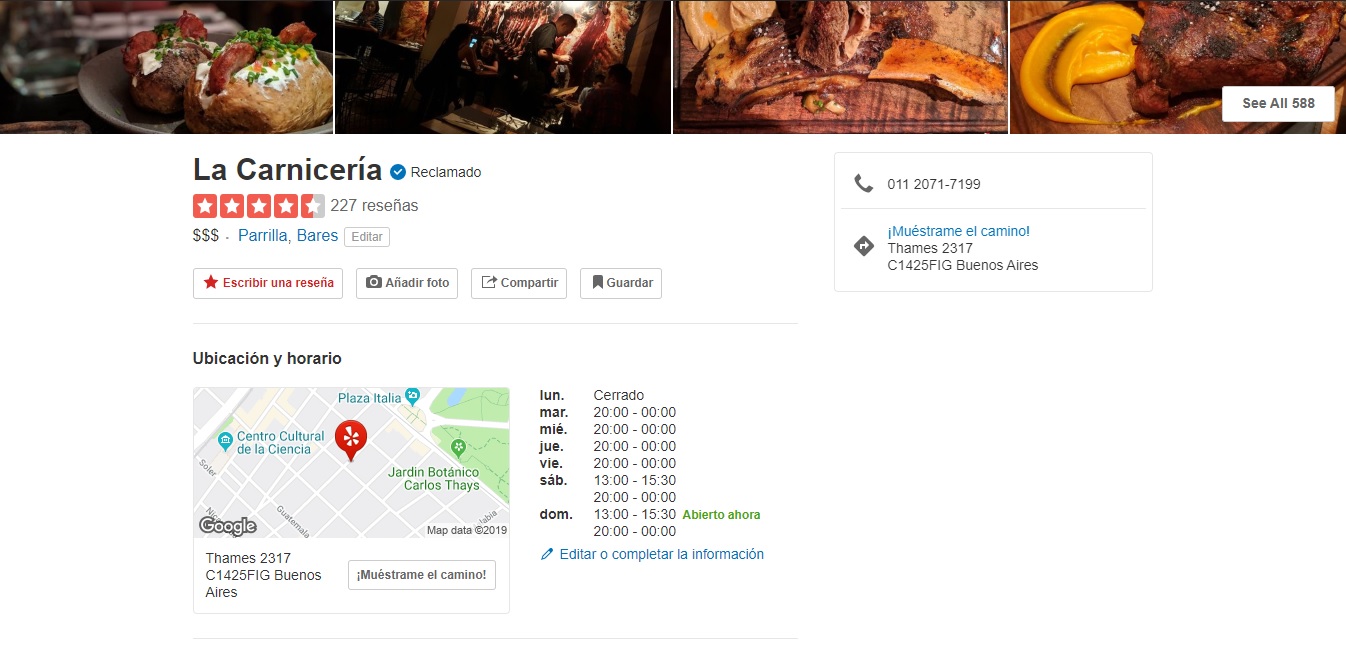Open the baked potato photo thumbnail

(x=166, y=66)
